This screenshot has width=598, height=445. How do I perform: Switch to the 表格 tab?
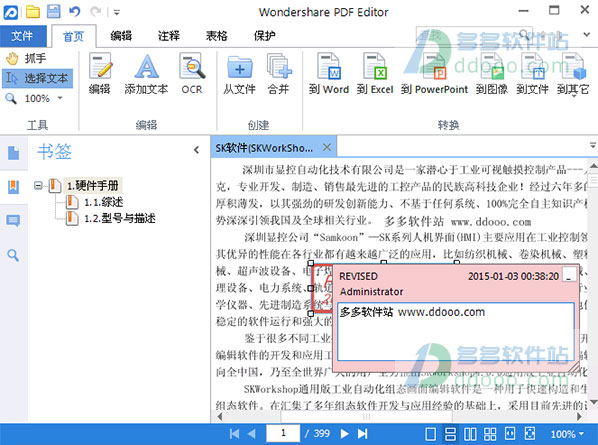pos(217,36)
